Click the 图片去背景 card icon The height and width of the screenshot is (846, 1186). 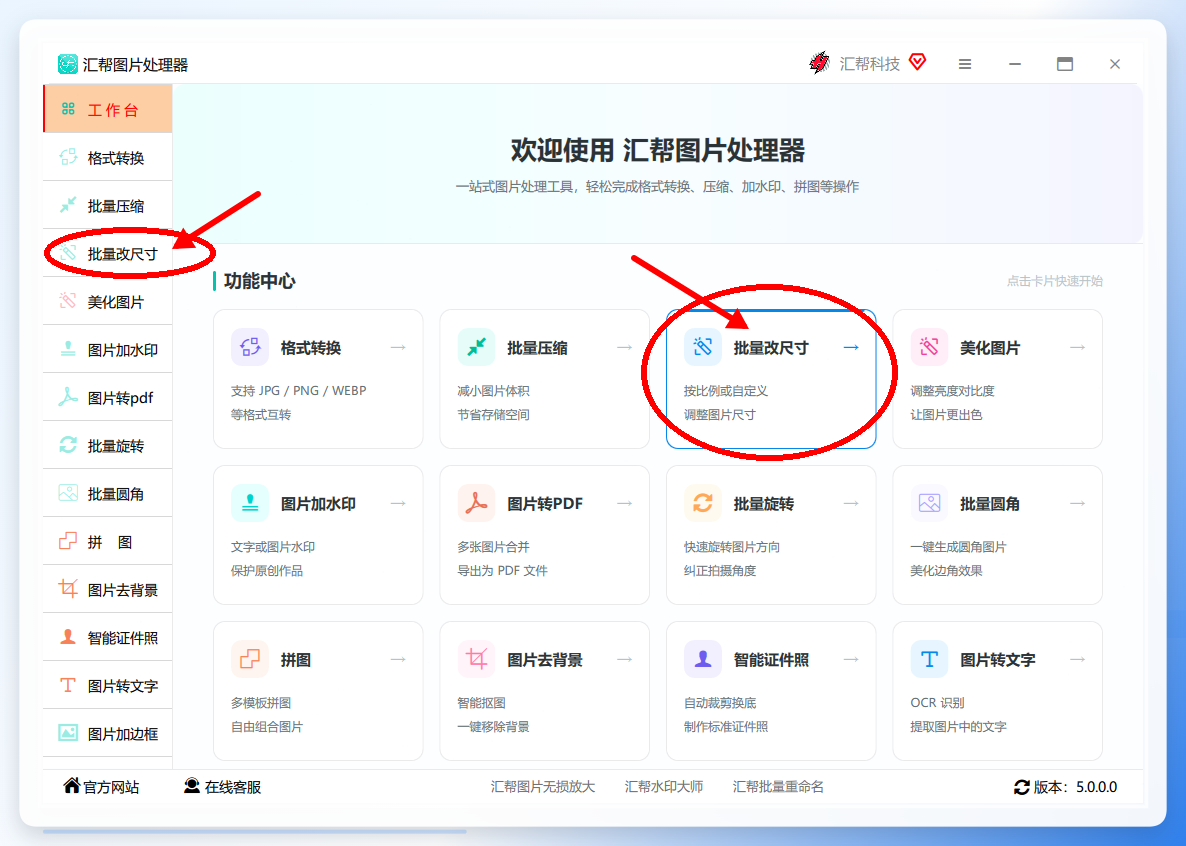point(477,659)
